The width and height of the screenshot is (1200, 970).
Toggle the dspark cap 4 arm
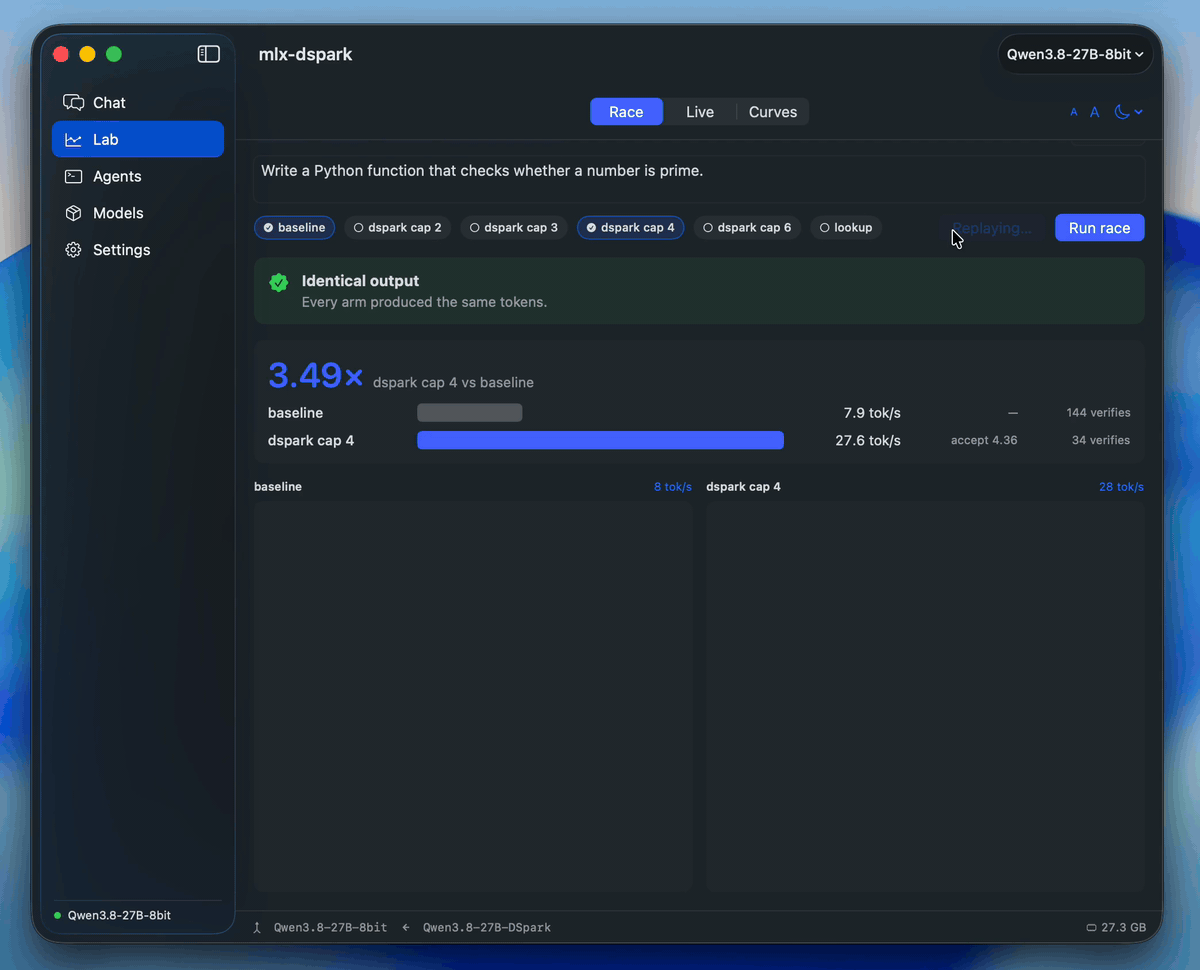click(630, 228)
